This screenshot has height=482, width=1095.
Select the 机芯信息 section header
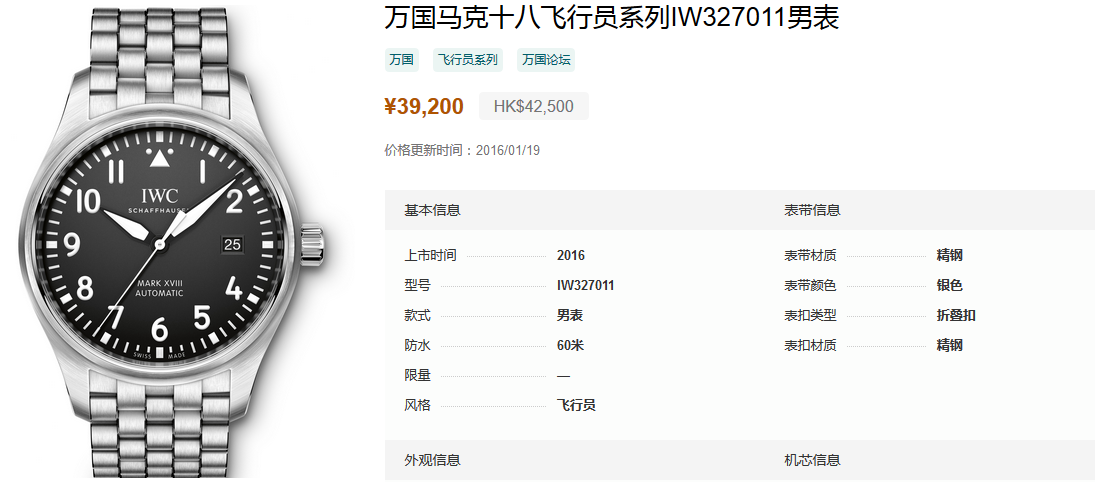[x=812, y=460]
